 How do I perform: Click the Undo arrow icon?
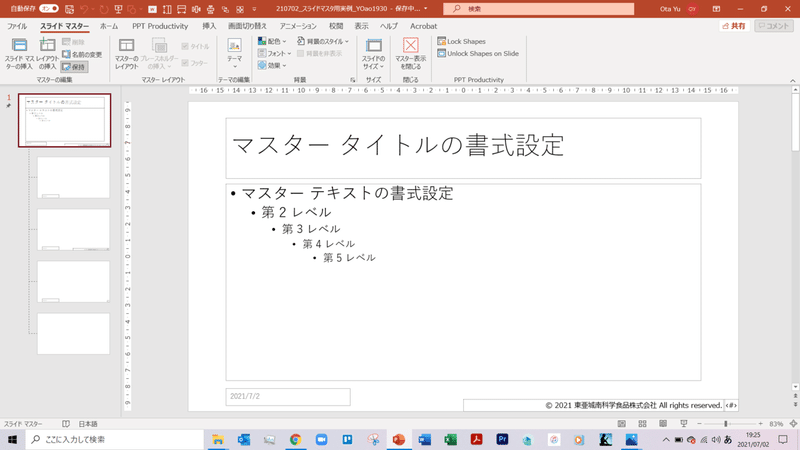84,9
